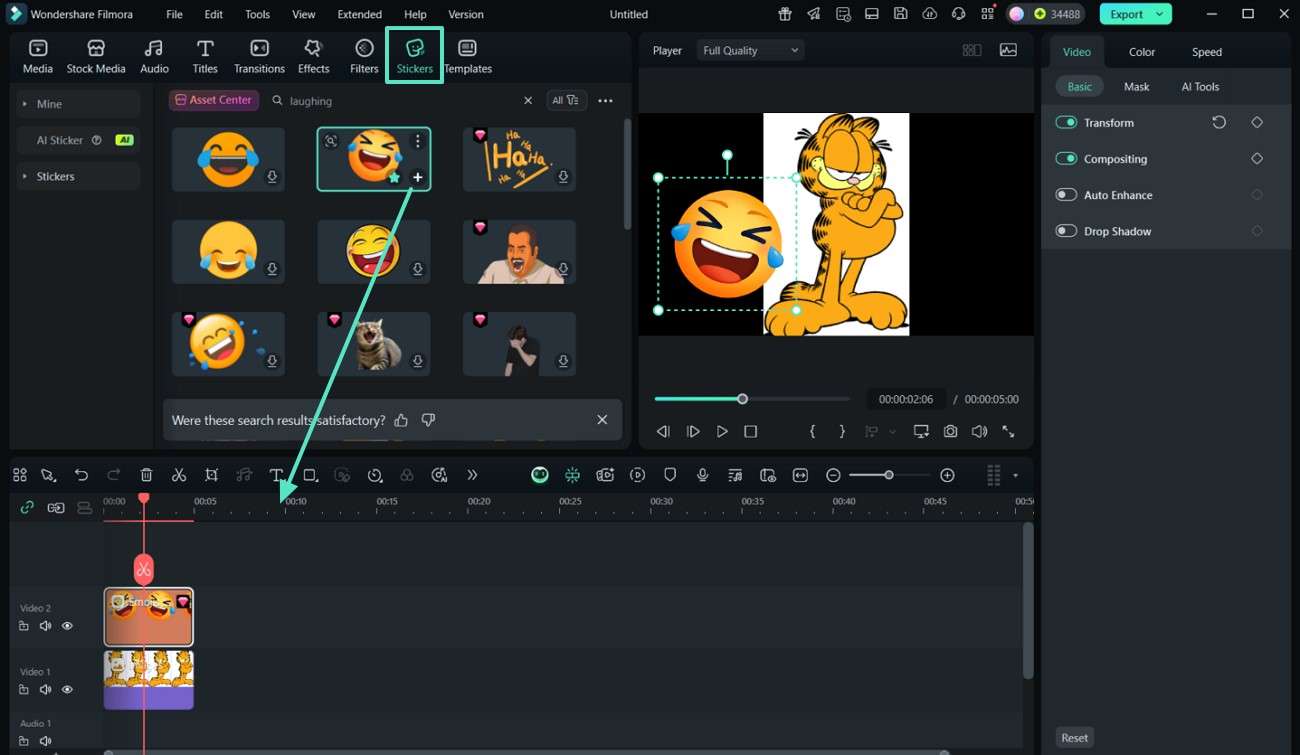Screen dimensions: 1300x755
Task: Split clip with scissors icon
Action: (179, 475)
